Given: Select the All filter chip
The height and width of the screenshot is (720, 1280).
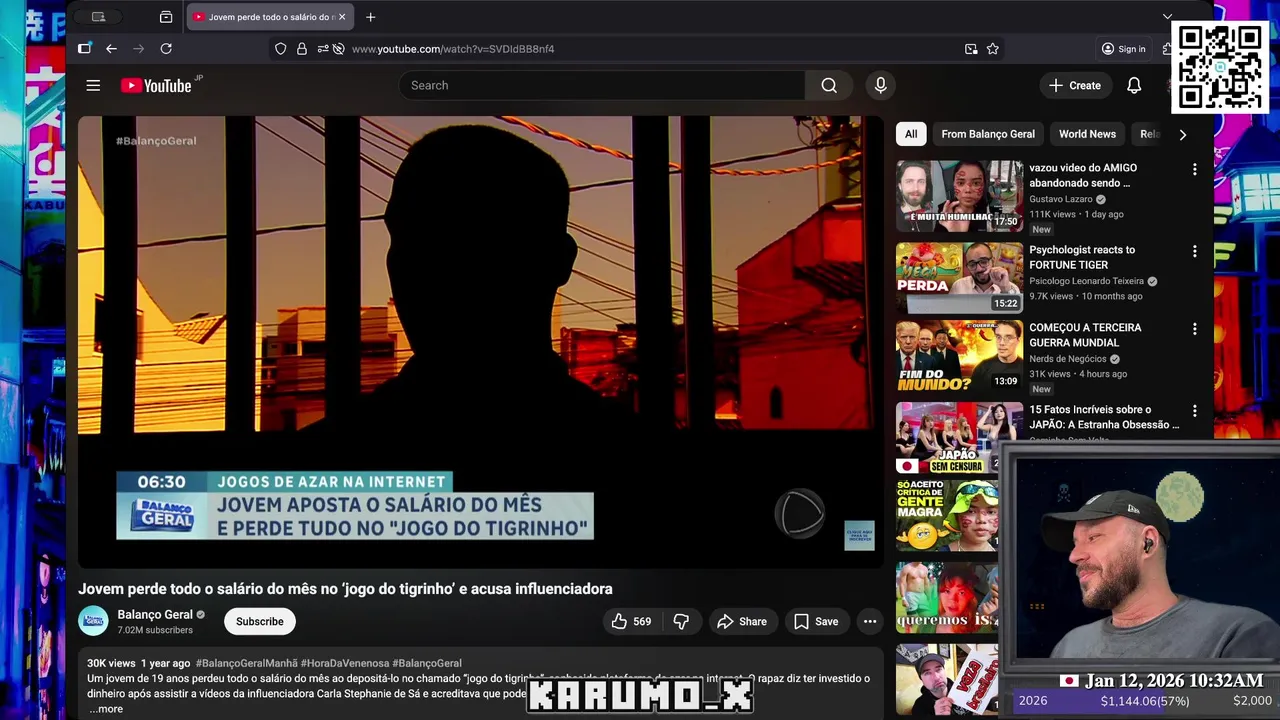Looking at the screenshot, I should (911, 134).
